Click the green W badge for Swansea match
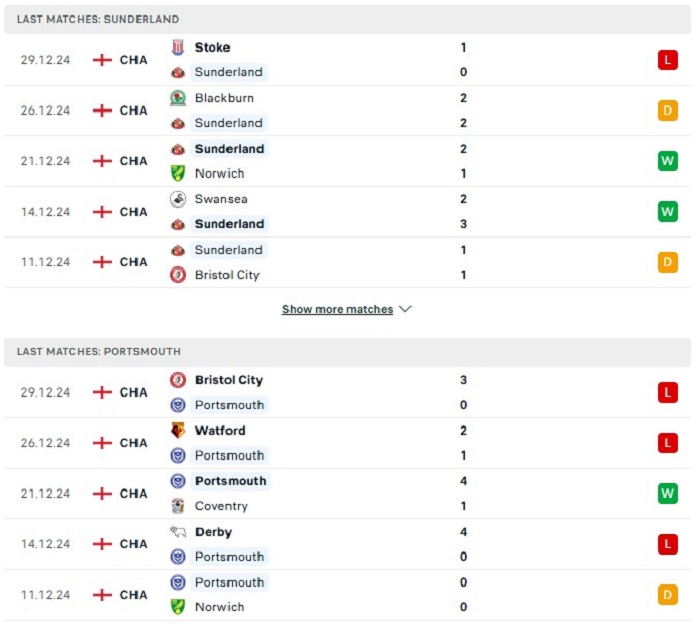 667,212
